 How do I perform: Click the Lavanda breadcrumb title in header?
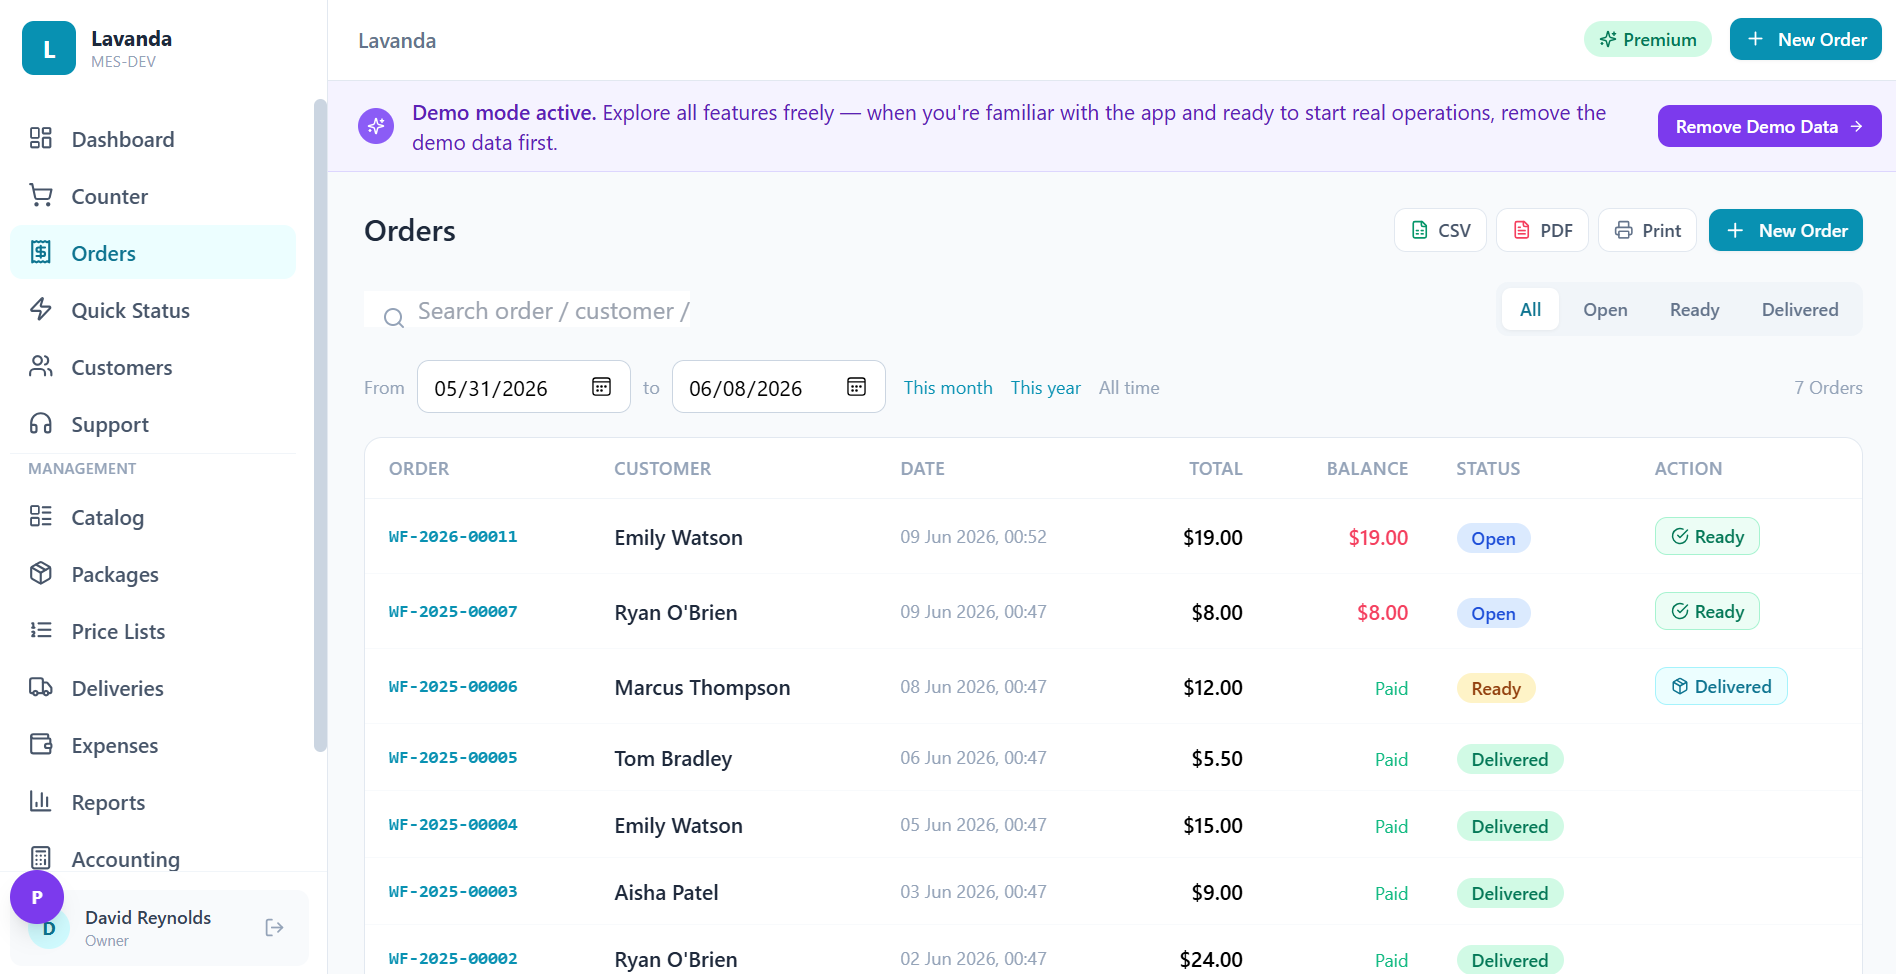397,41
